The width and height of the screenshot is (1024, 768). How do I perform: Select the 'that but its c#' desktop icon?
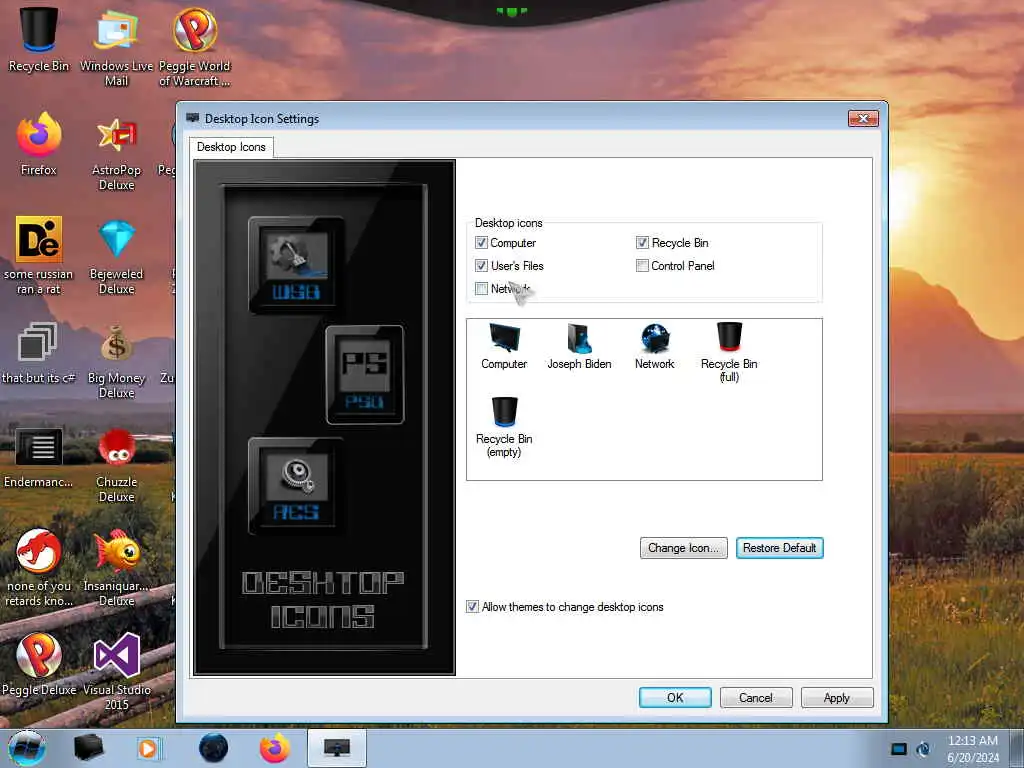click(39, 352)
